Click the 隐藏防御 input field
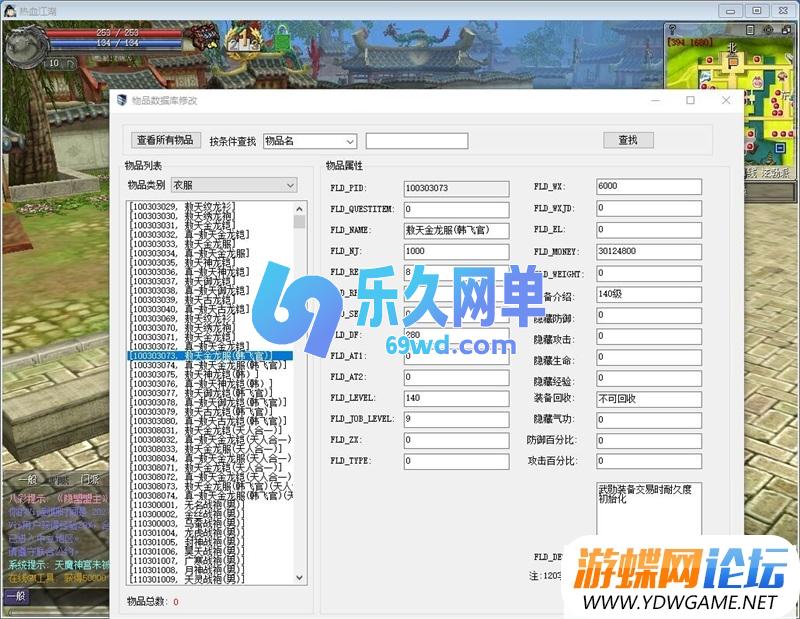Screen dimensions: 800x619 click(x=648, y=315)
